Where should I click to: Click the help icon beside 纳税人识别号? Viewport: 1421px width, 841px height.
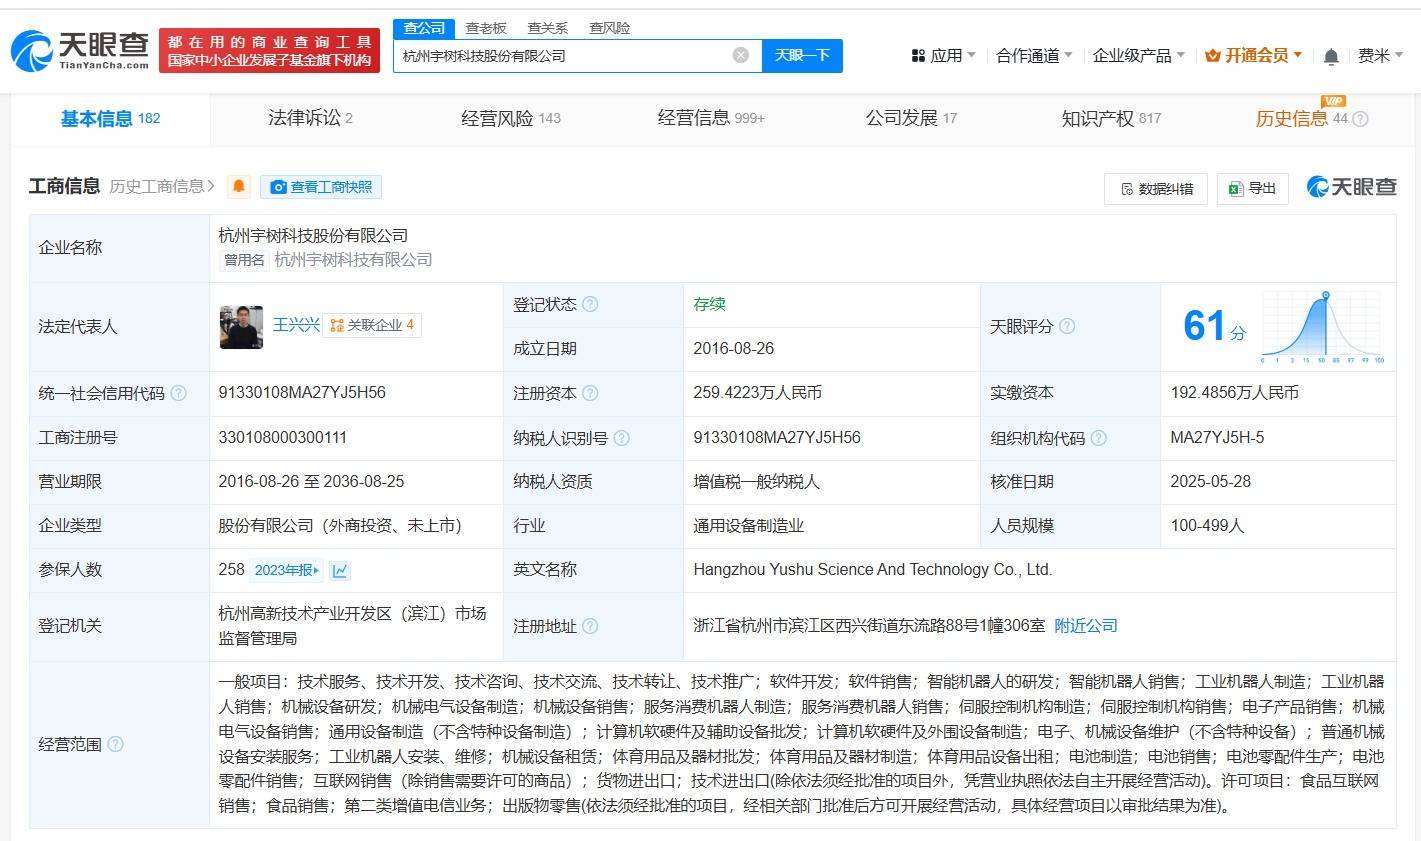coord(622,437)
